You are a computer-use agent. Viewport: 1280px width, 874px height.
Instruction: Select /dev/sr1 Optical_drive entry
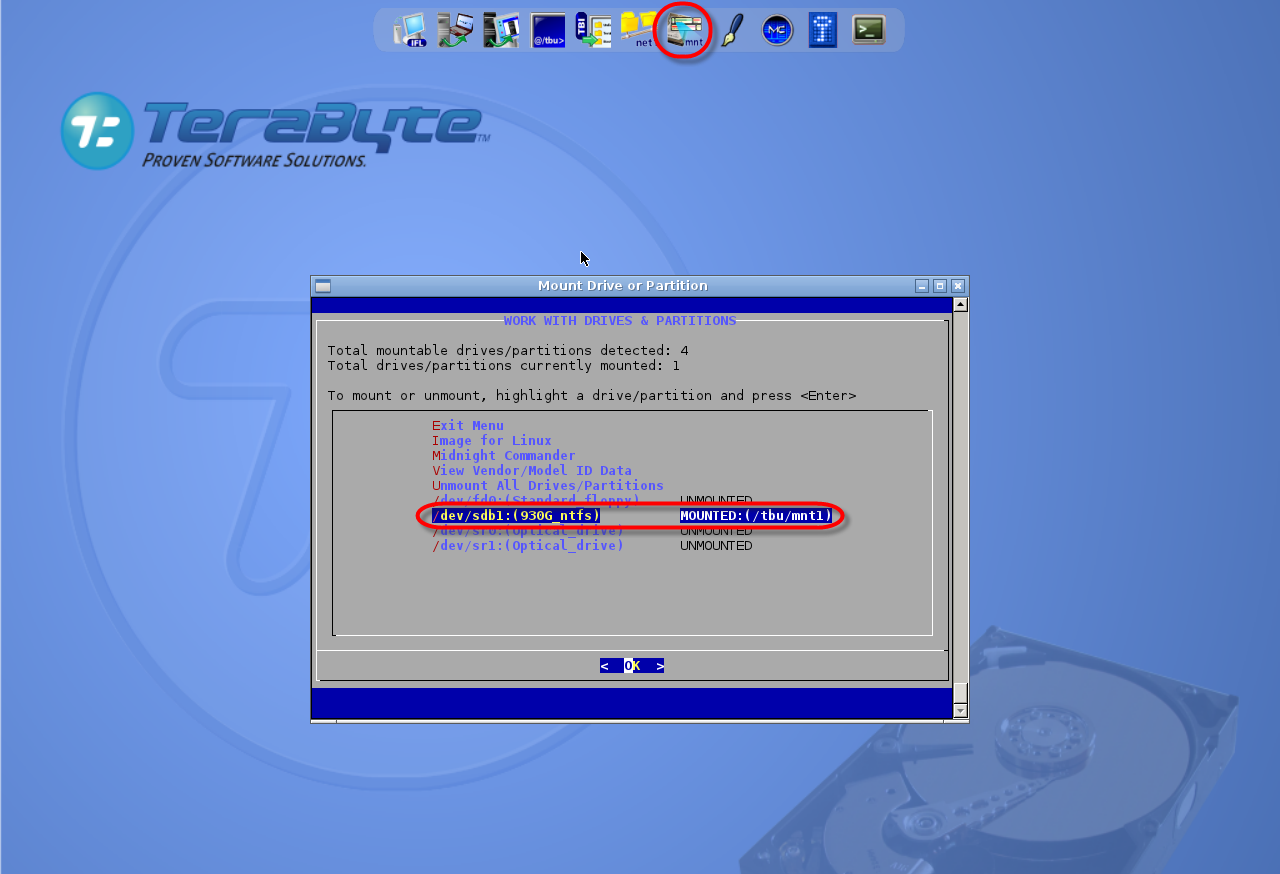[528, 546]
